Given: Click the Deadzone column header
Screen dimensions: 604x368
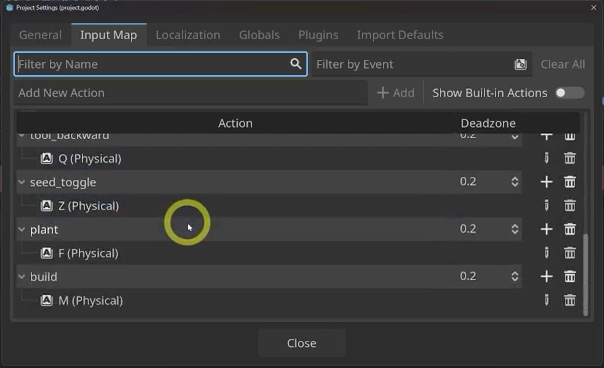Looking at the screenshot, I should click(x=488, y=123).
